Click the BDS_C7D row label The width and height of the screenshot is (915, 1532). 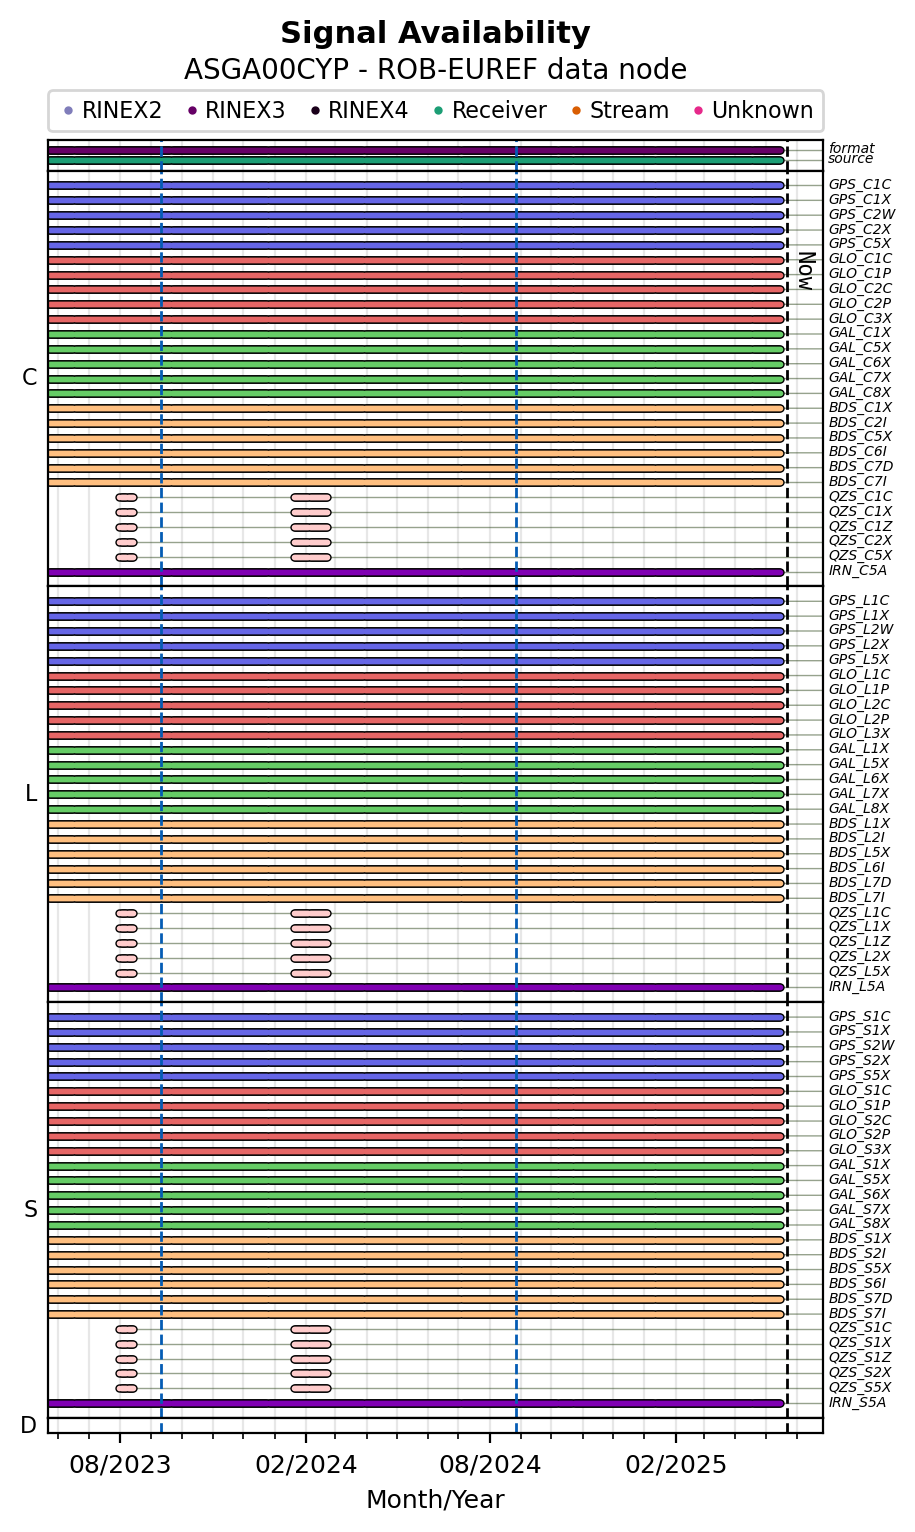tap(860, 467)
